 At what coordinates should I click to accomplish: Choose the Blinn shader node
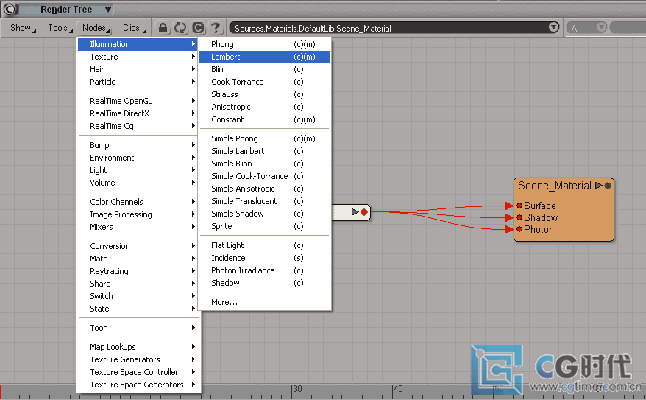click(264, 69)
